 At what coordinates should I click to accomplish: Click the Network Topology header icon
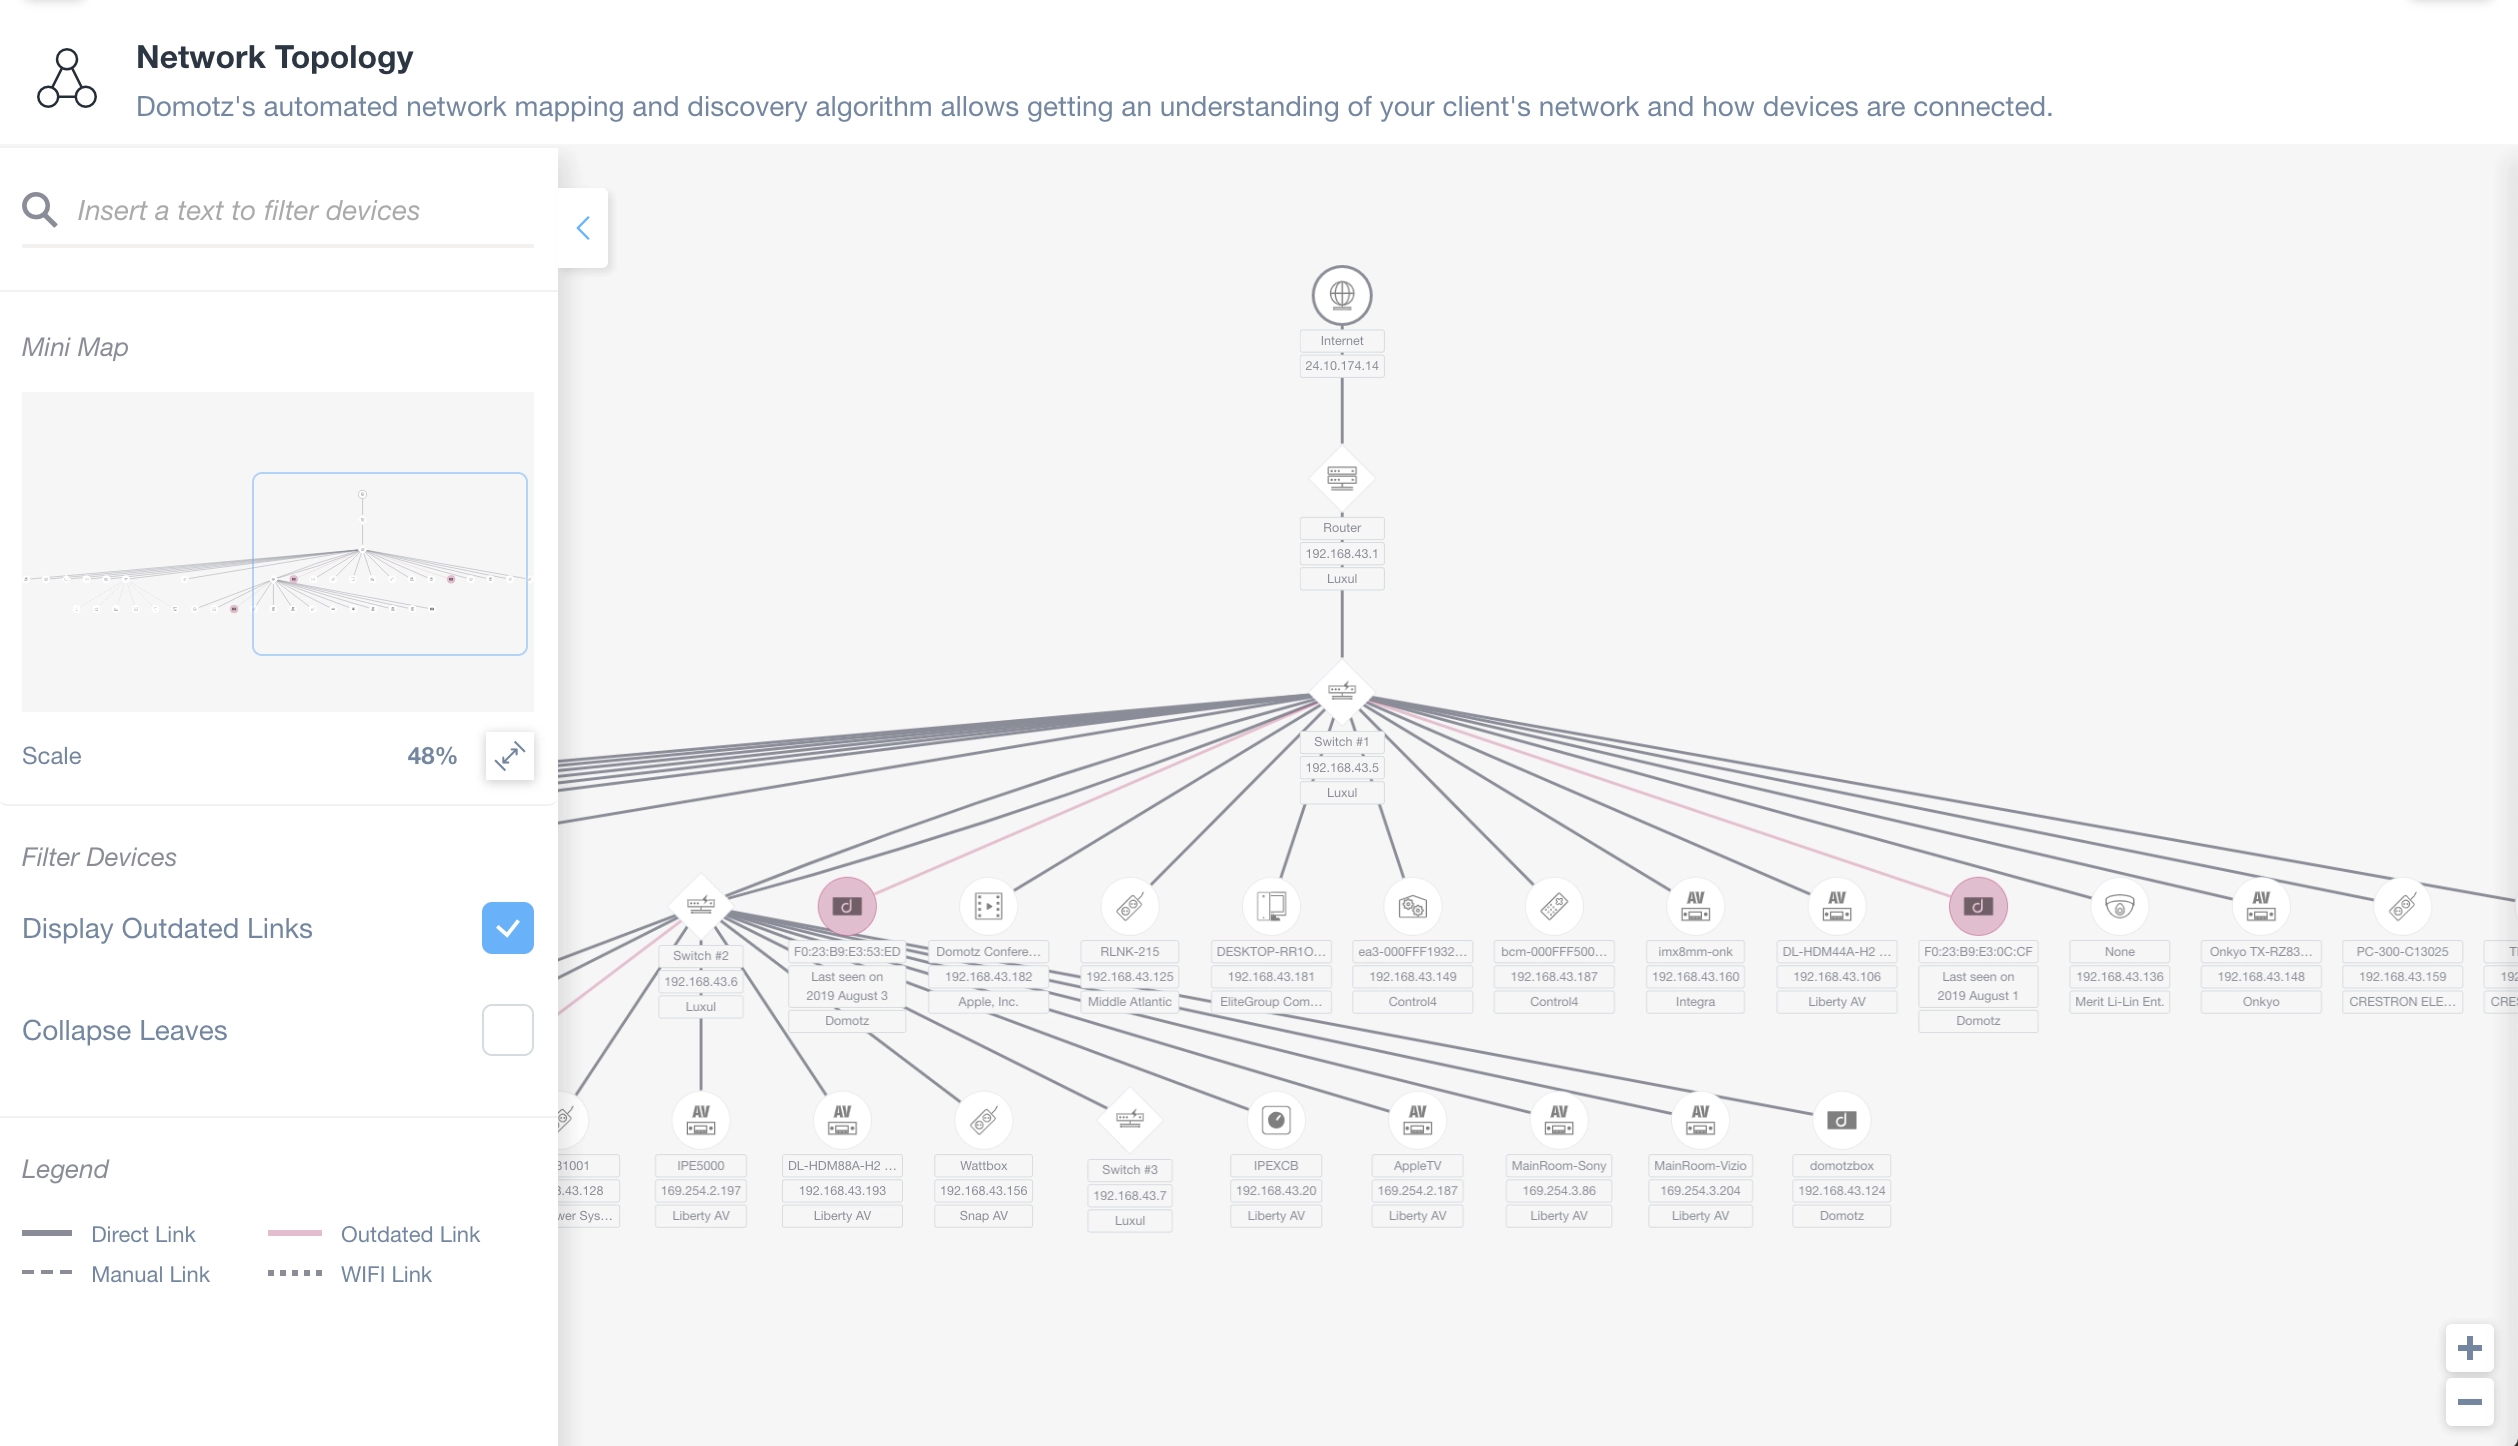pos(67,80)
